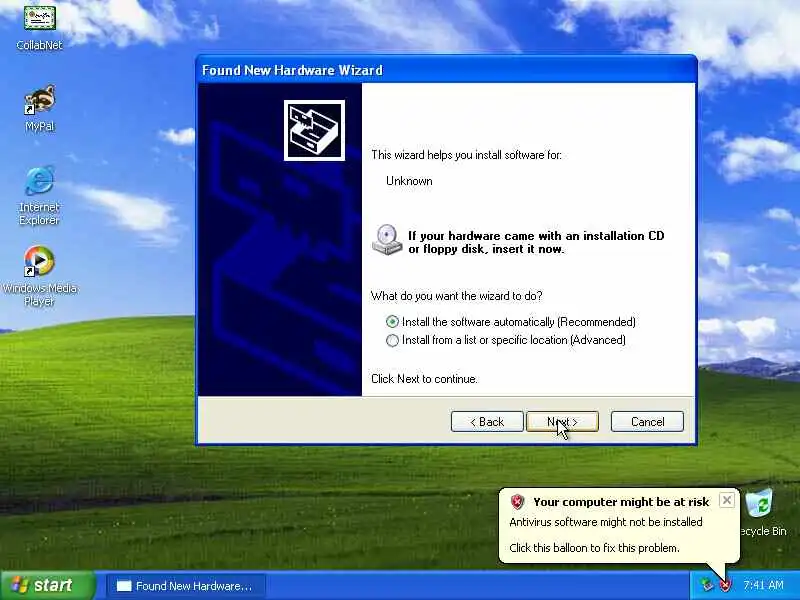Select the Recycle Bin icon

point(760,513)
